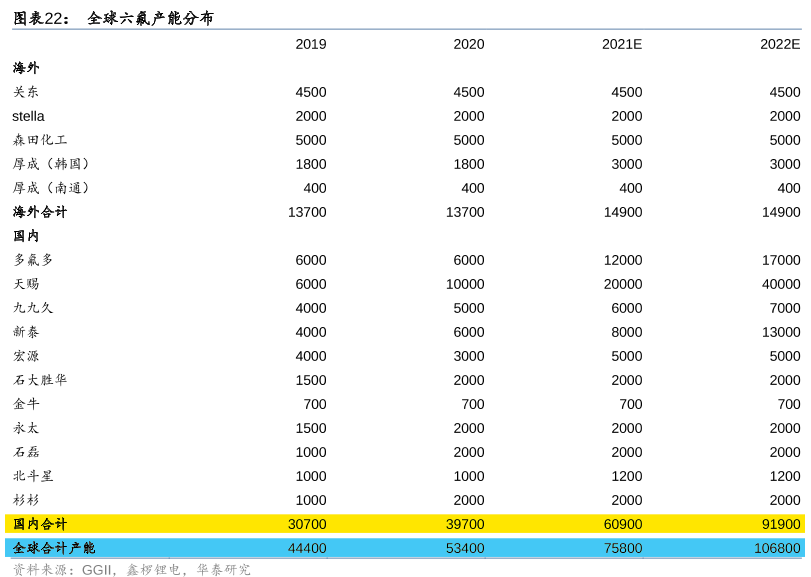Click 新泰 2021E value 8000

click(x=627, y=332)
